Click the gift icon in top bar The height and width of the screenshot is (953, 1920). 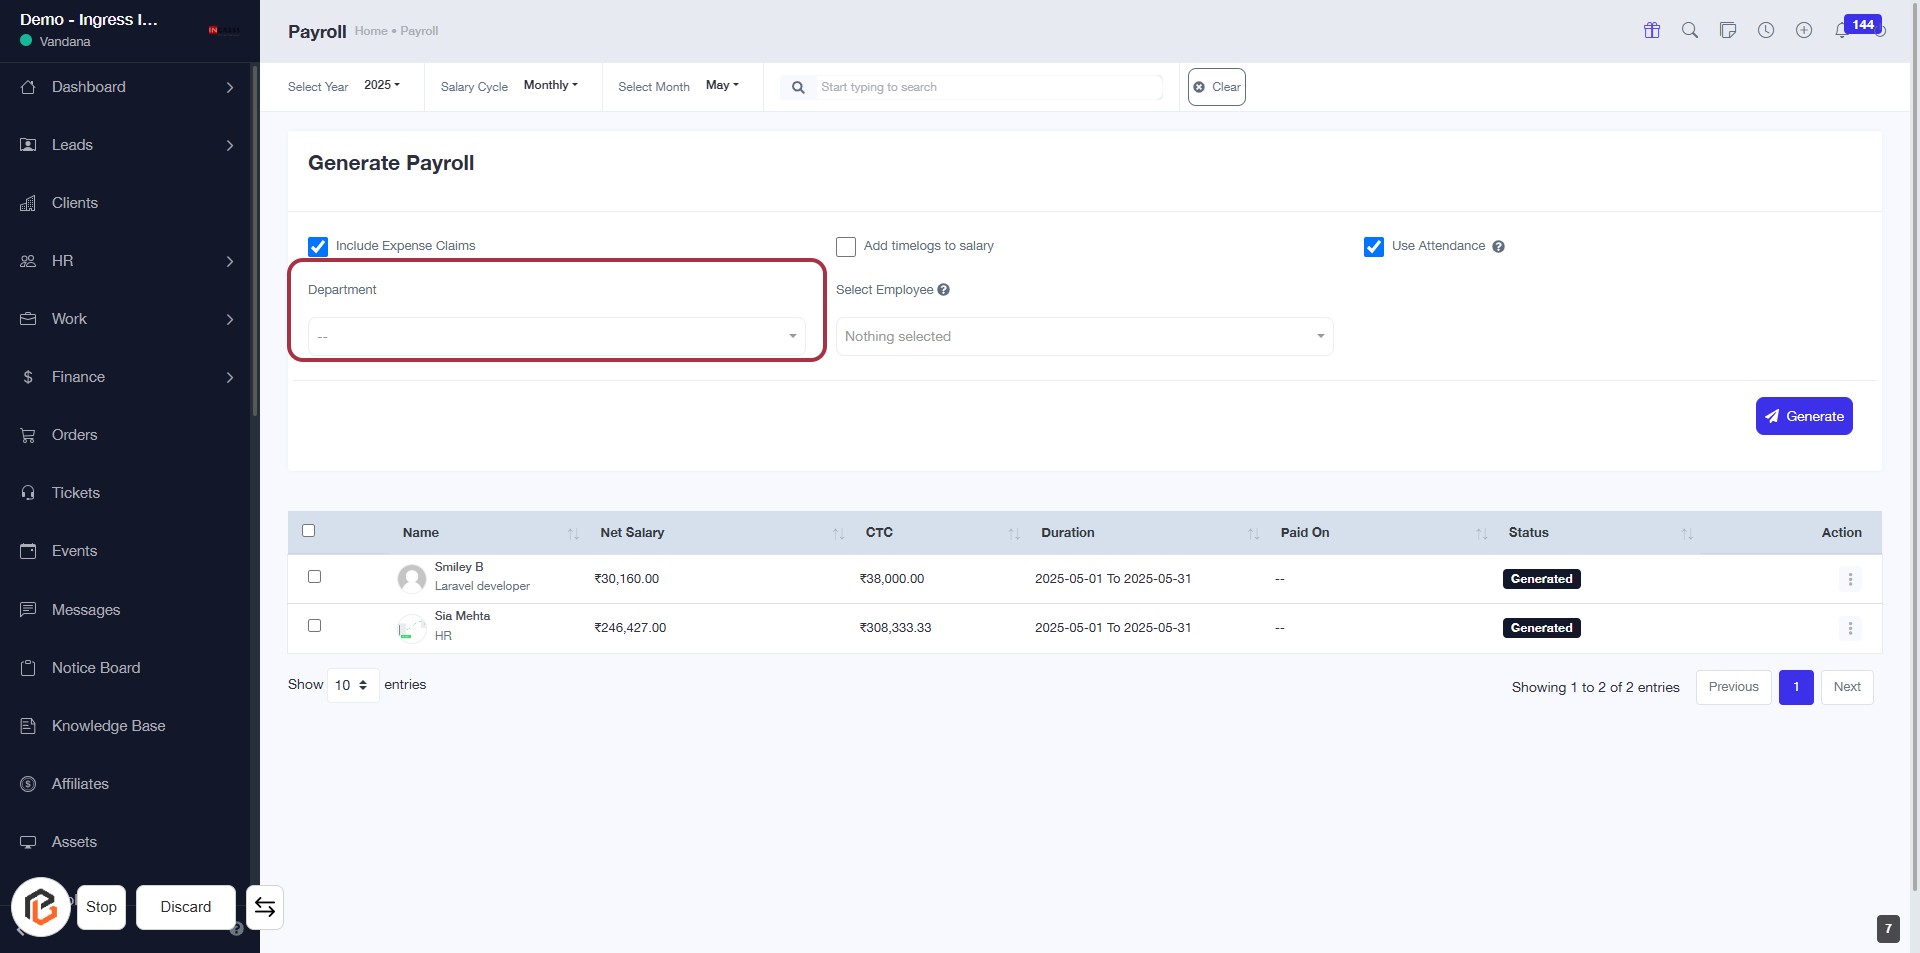1651,30
